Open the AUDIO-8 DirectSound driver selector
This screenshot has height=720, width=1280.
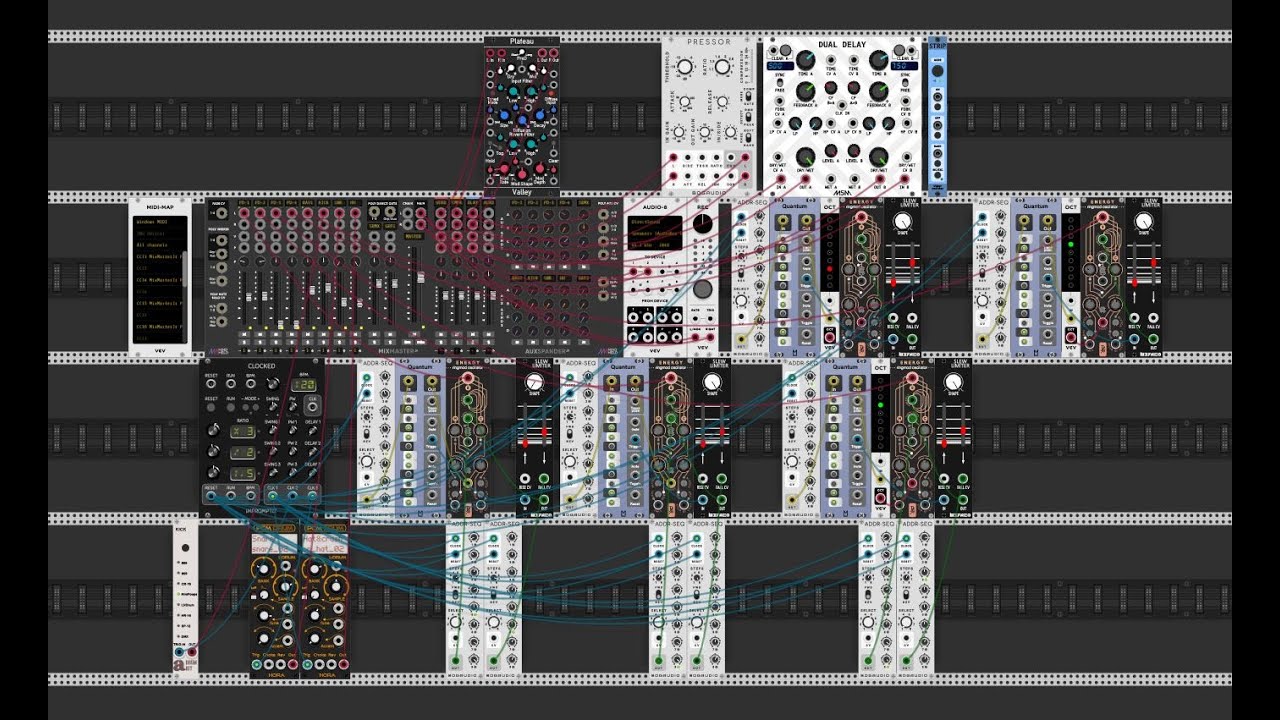(654, 222)
